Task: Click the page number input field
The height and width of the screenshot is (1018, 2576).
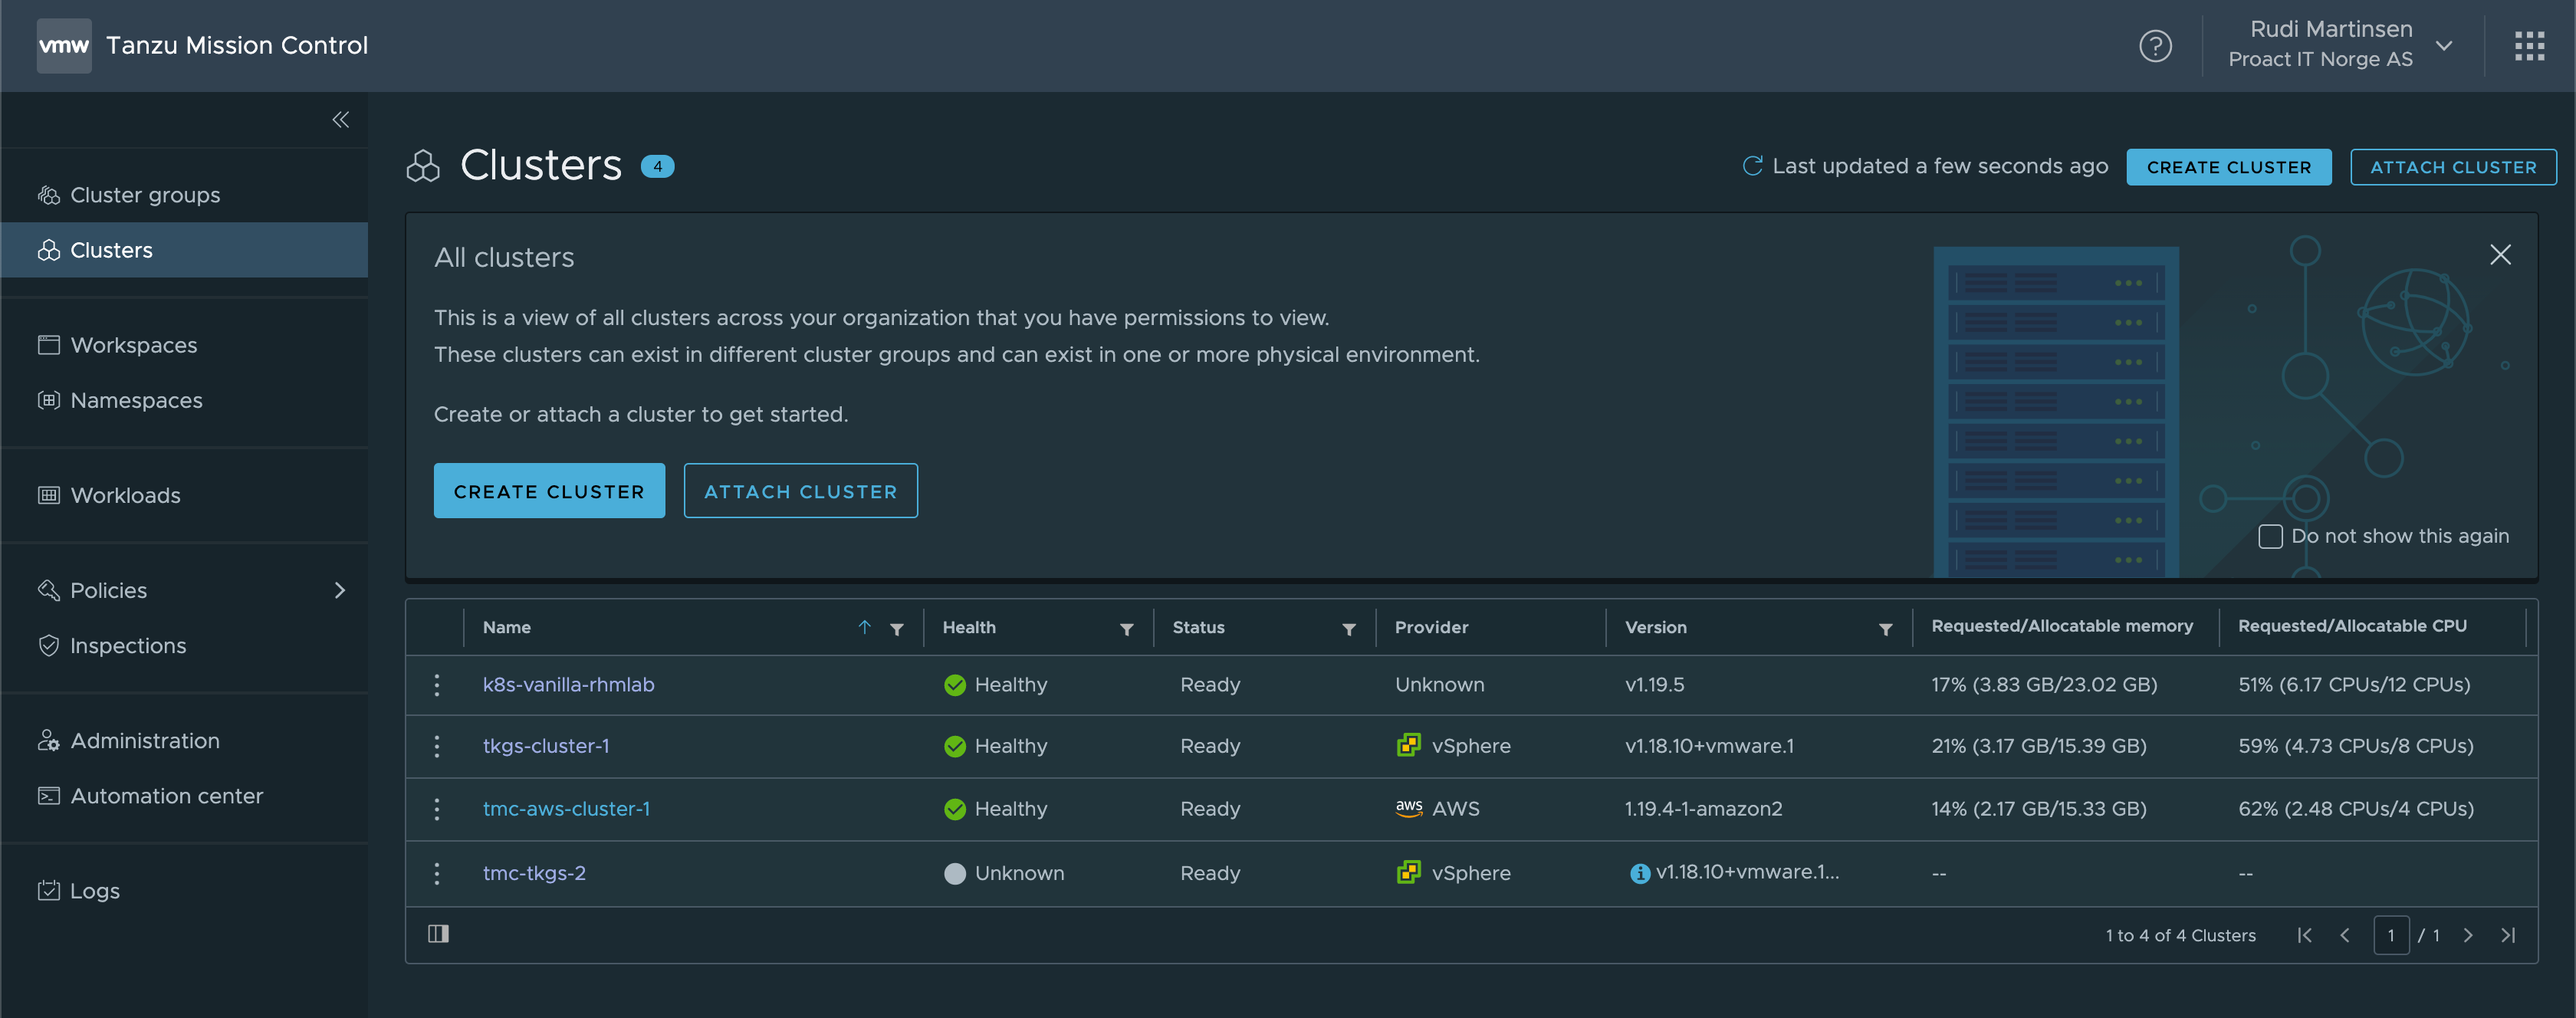Action: (x=2391, y=935)
